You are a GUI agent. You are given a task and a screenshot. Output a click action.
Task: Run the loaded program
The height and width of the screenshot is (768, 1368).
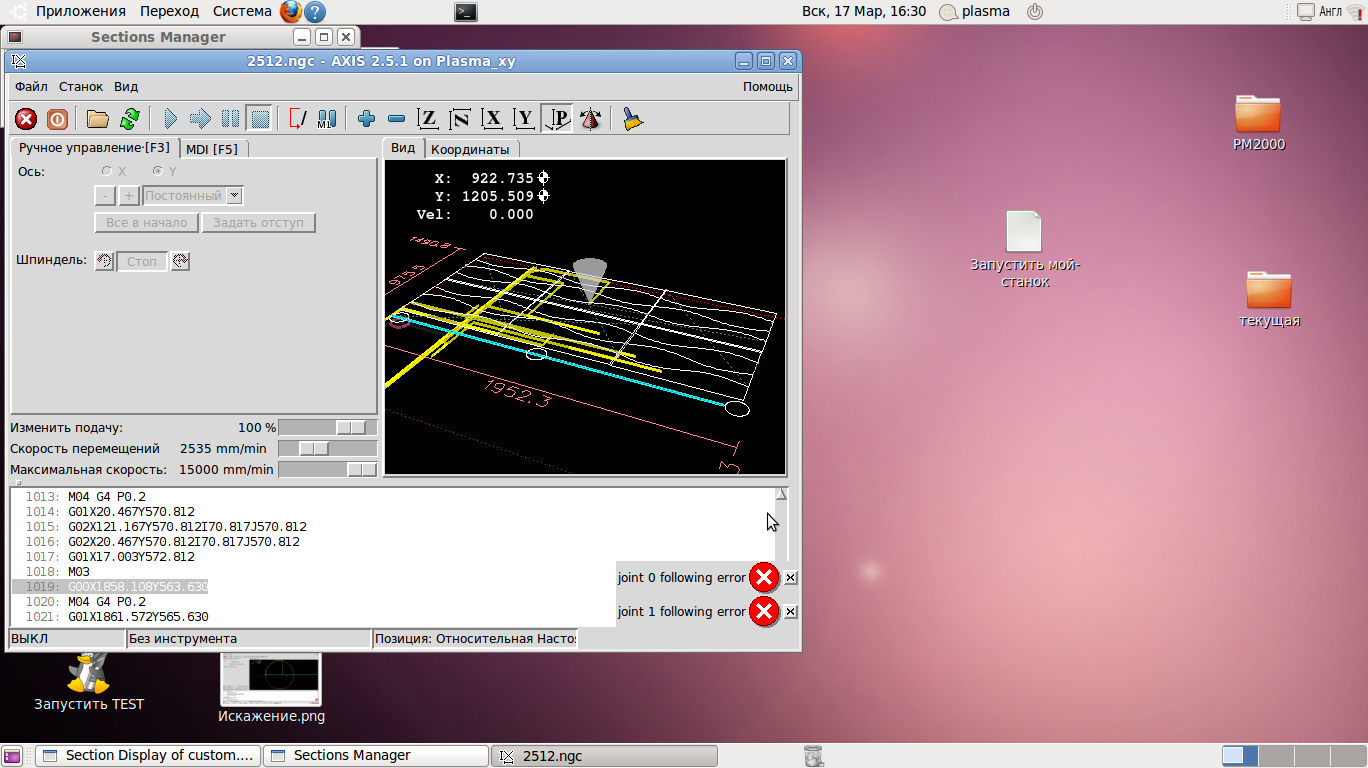169,120
